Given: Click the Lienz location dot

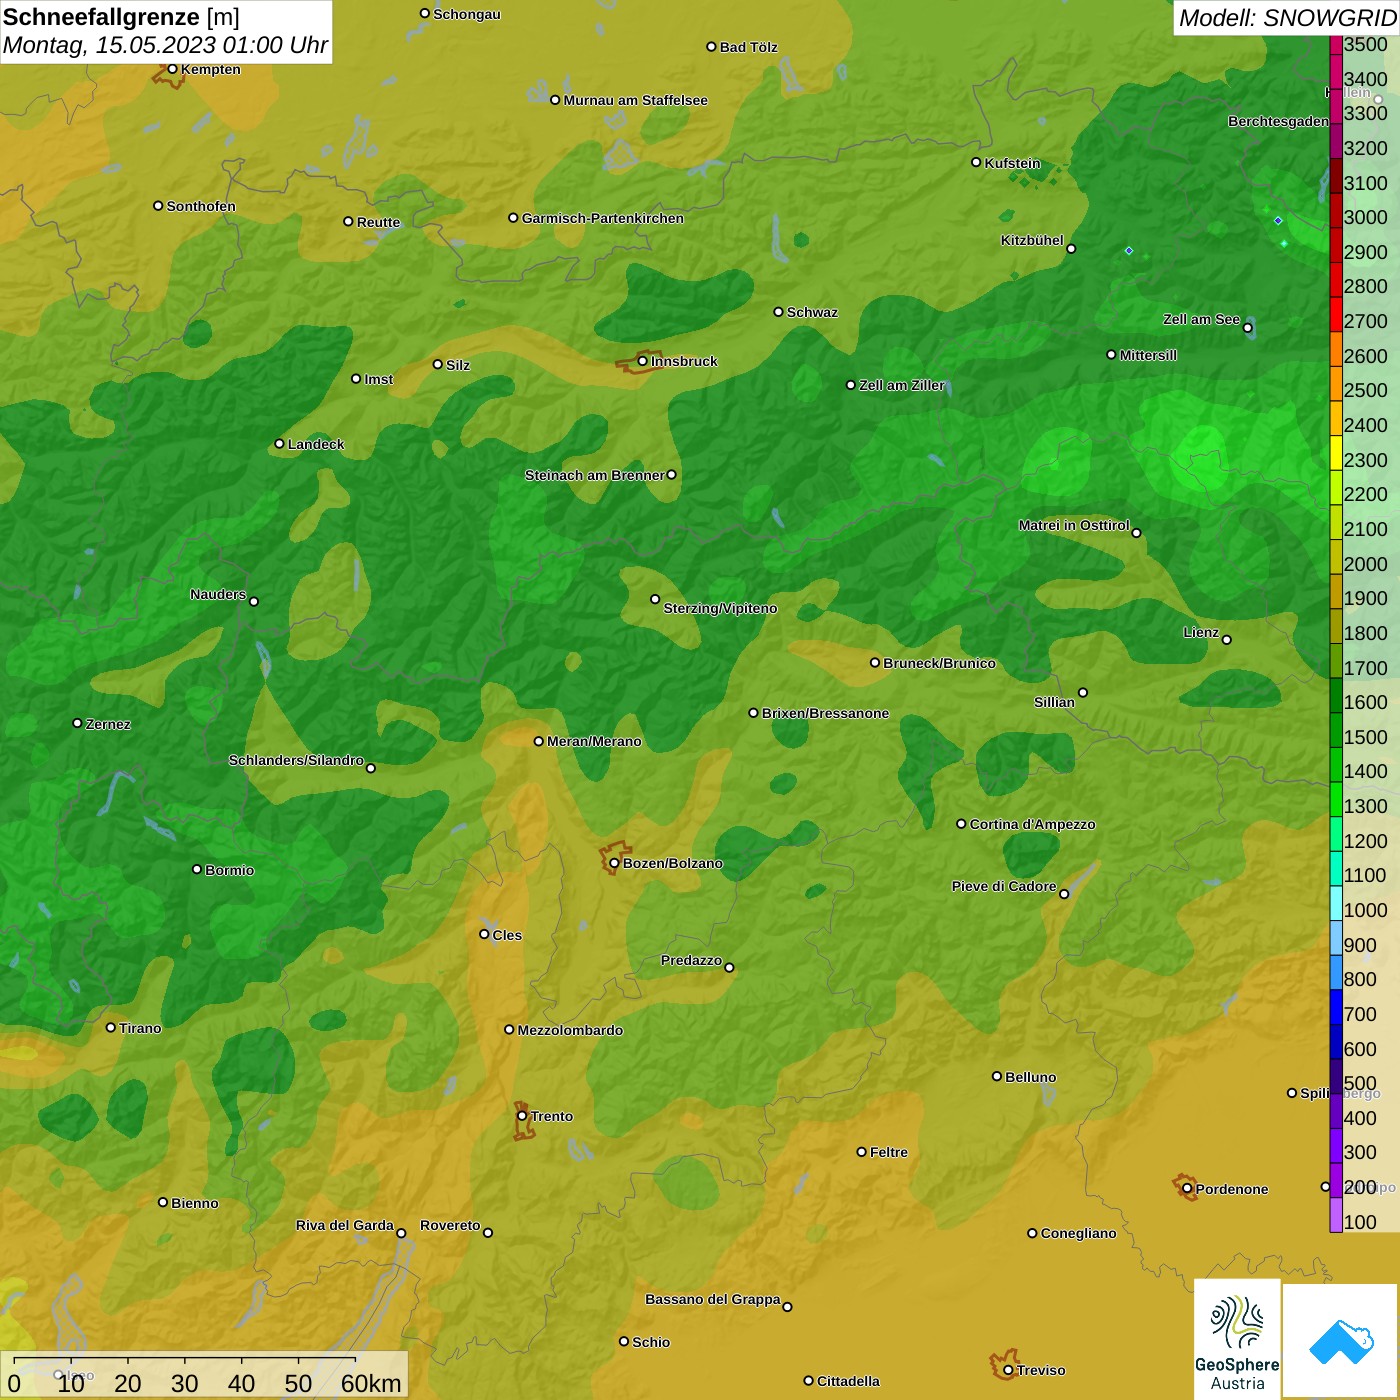Looking at the screenshot, I should pyautogui.click(x=1227, y=640).
